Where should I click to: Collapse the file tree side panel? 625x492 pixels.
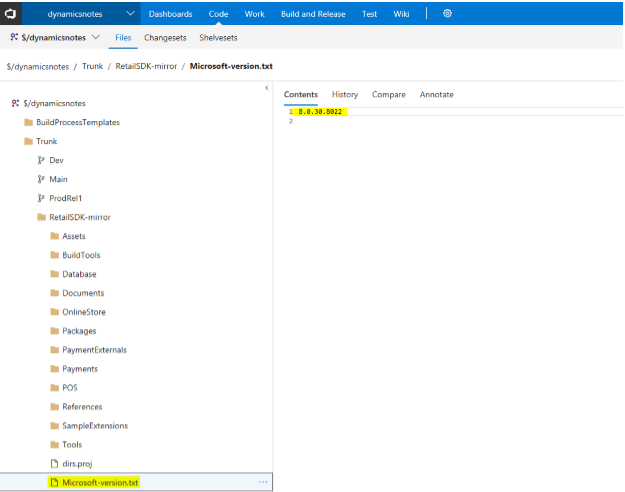click(x=266, y=88)
